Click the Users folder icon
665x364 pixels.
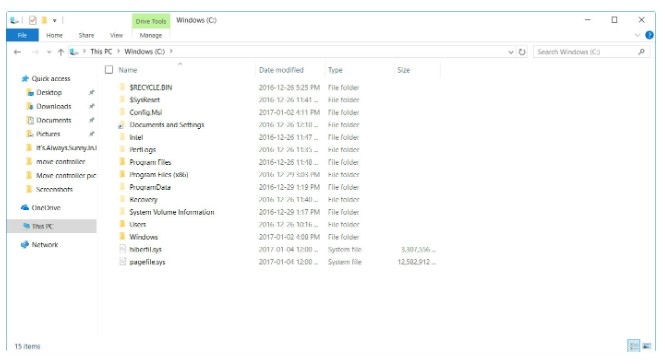[x=122, y=224]
